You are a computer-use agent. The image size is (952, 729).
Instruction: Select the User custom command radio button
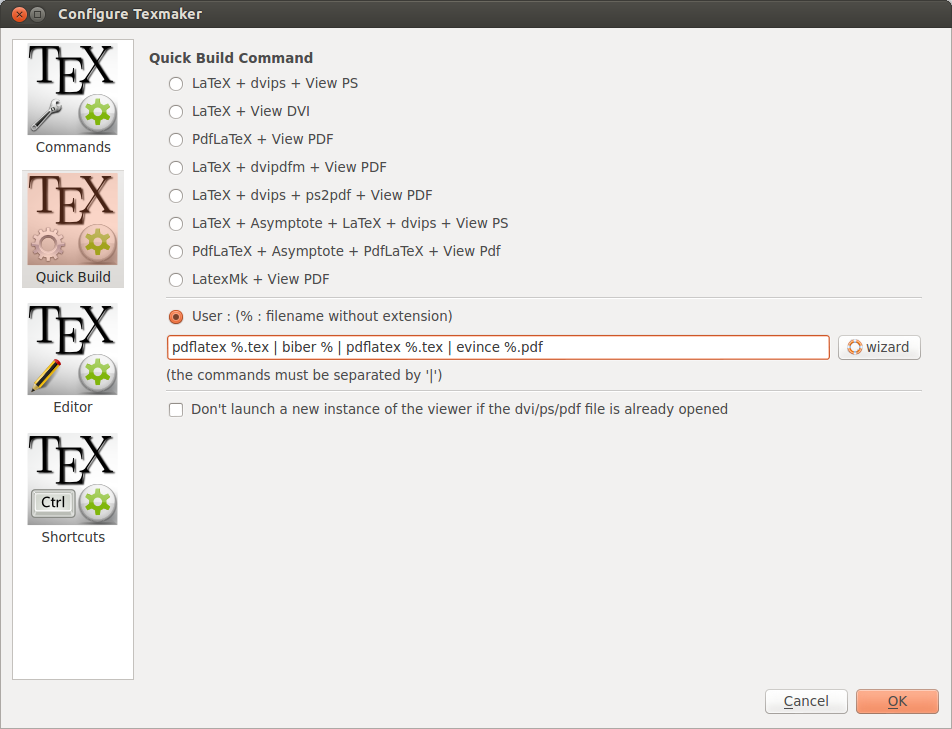click(x=176, y=317)
